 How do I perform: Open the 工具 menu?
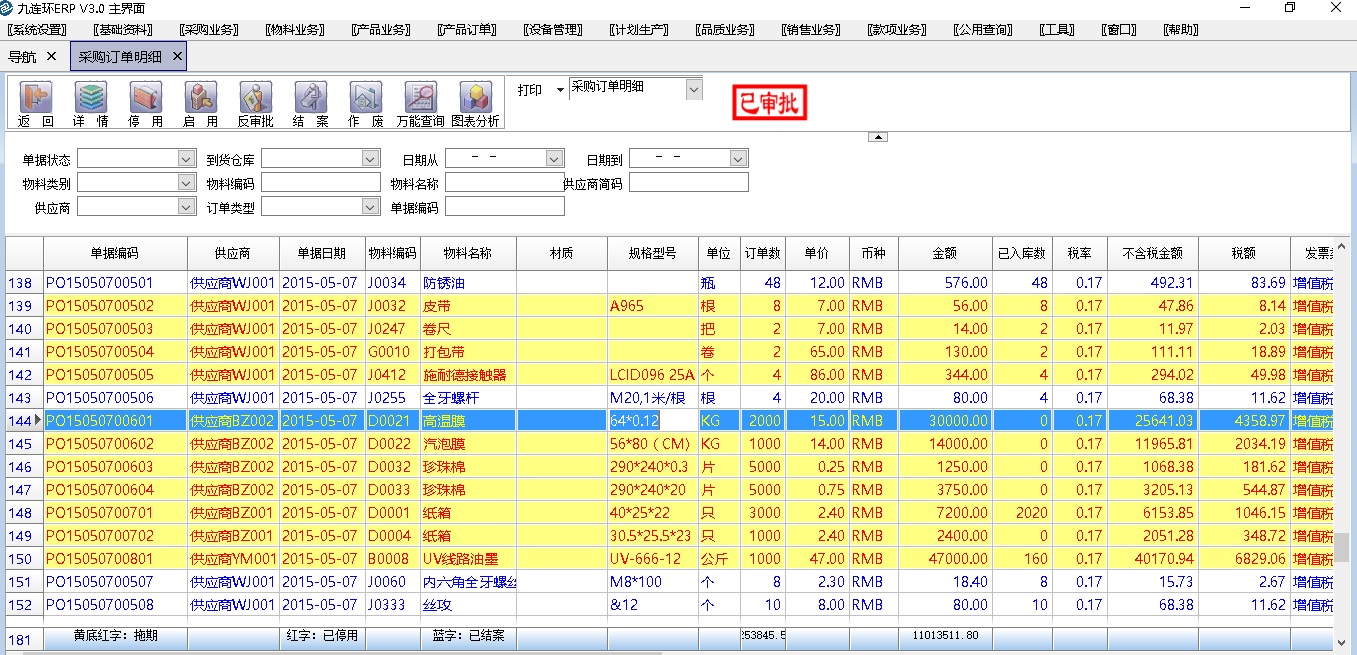[x=1057, y=30]
